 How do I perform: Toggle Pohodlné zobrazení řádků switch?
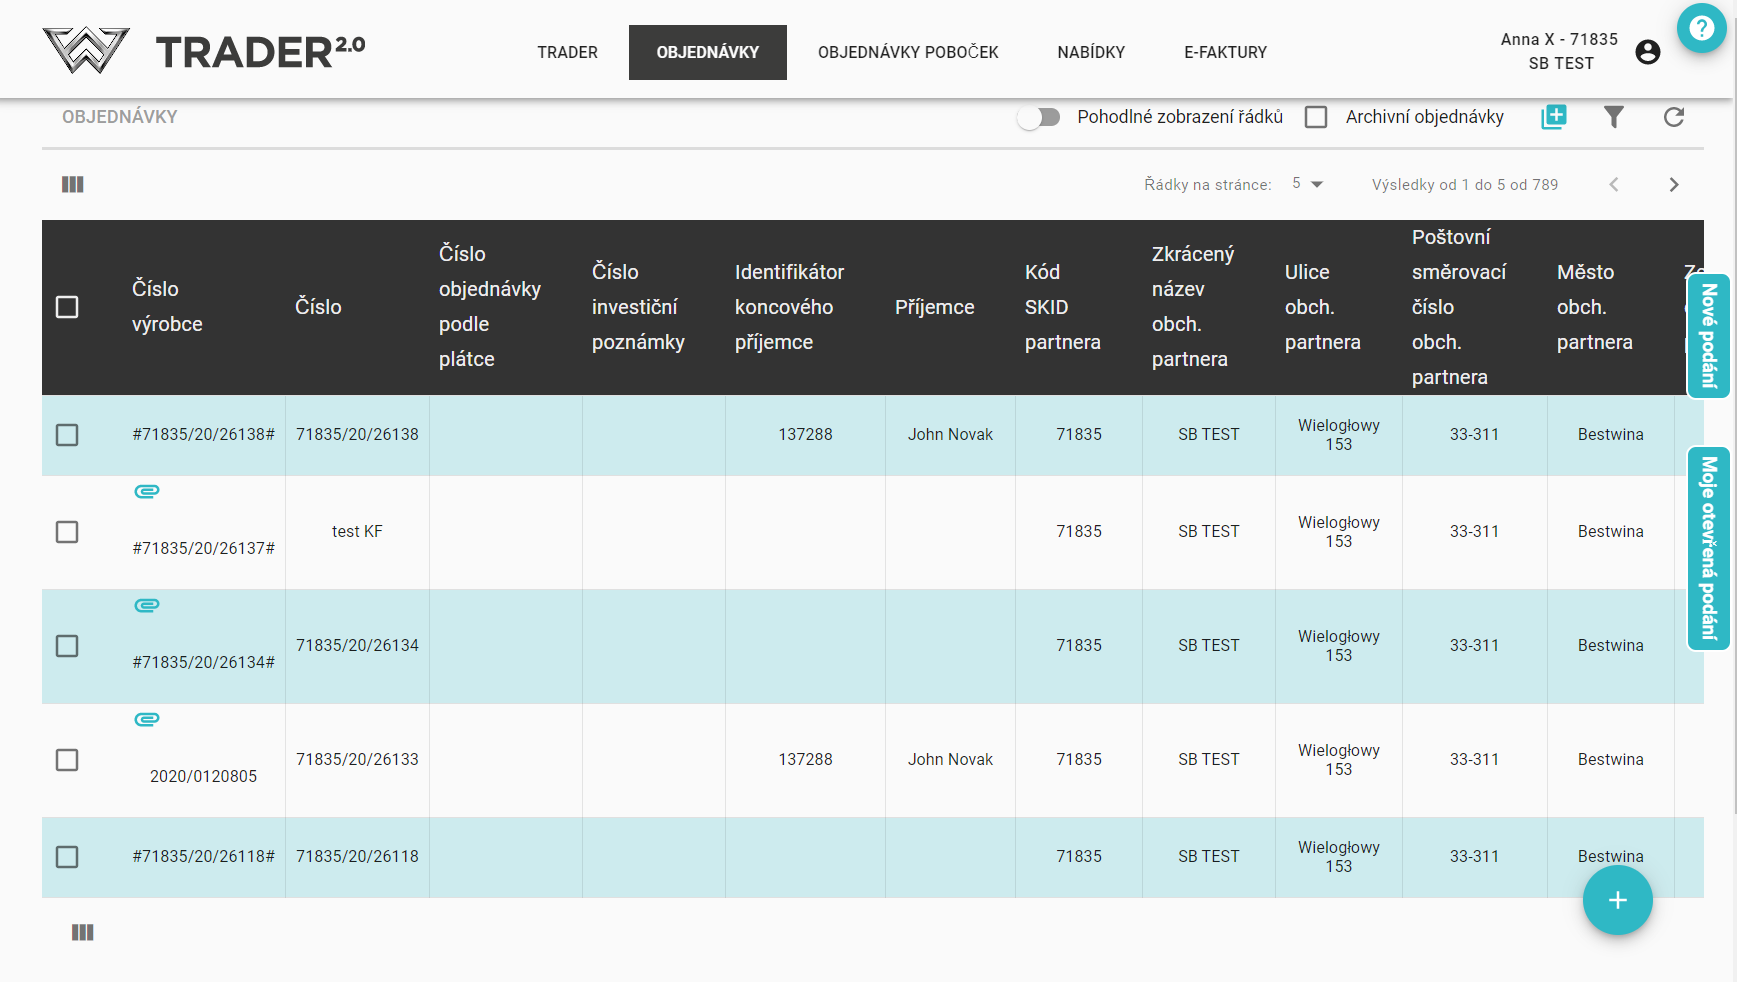(x=1039, y=118)
